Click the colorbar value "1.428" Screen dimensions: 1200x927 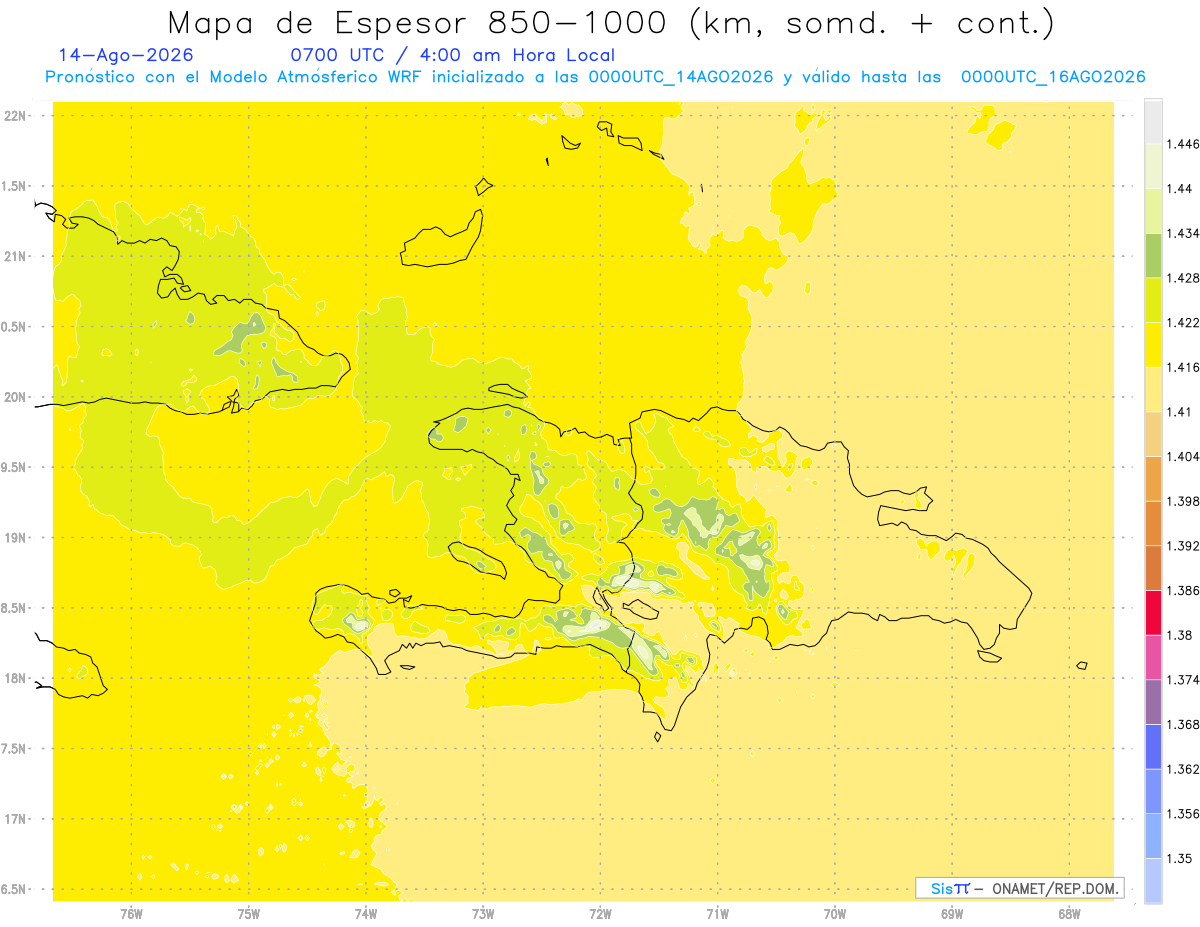point(1183,278)
